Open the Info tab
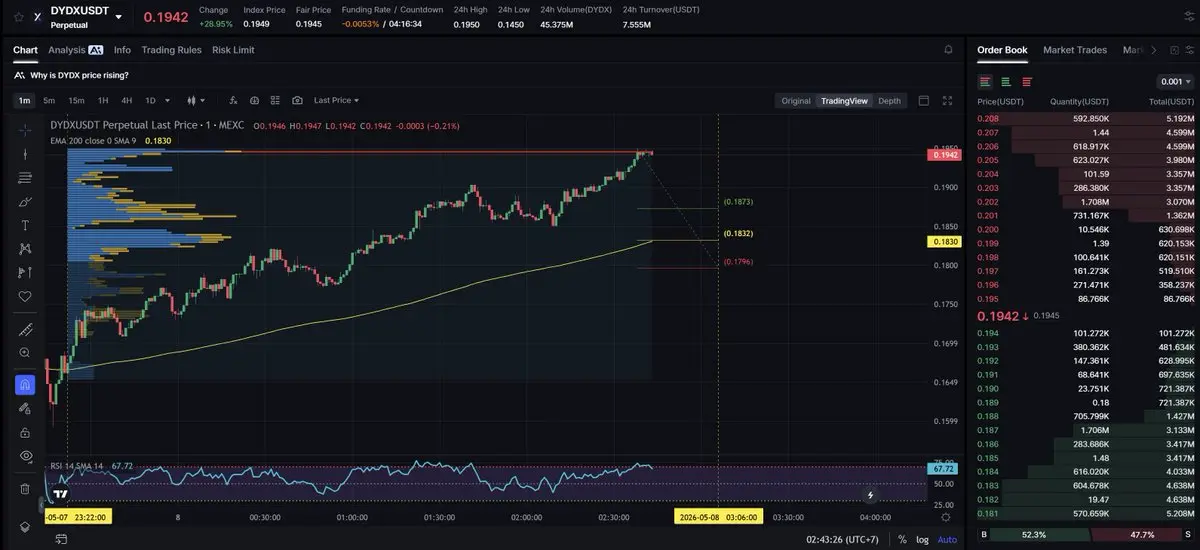The image size is (1200, 550). click(122, 49)
